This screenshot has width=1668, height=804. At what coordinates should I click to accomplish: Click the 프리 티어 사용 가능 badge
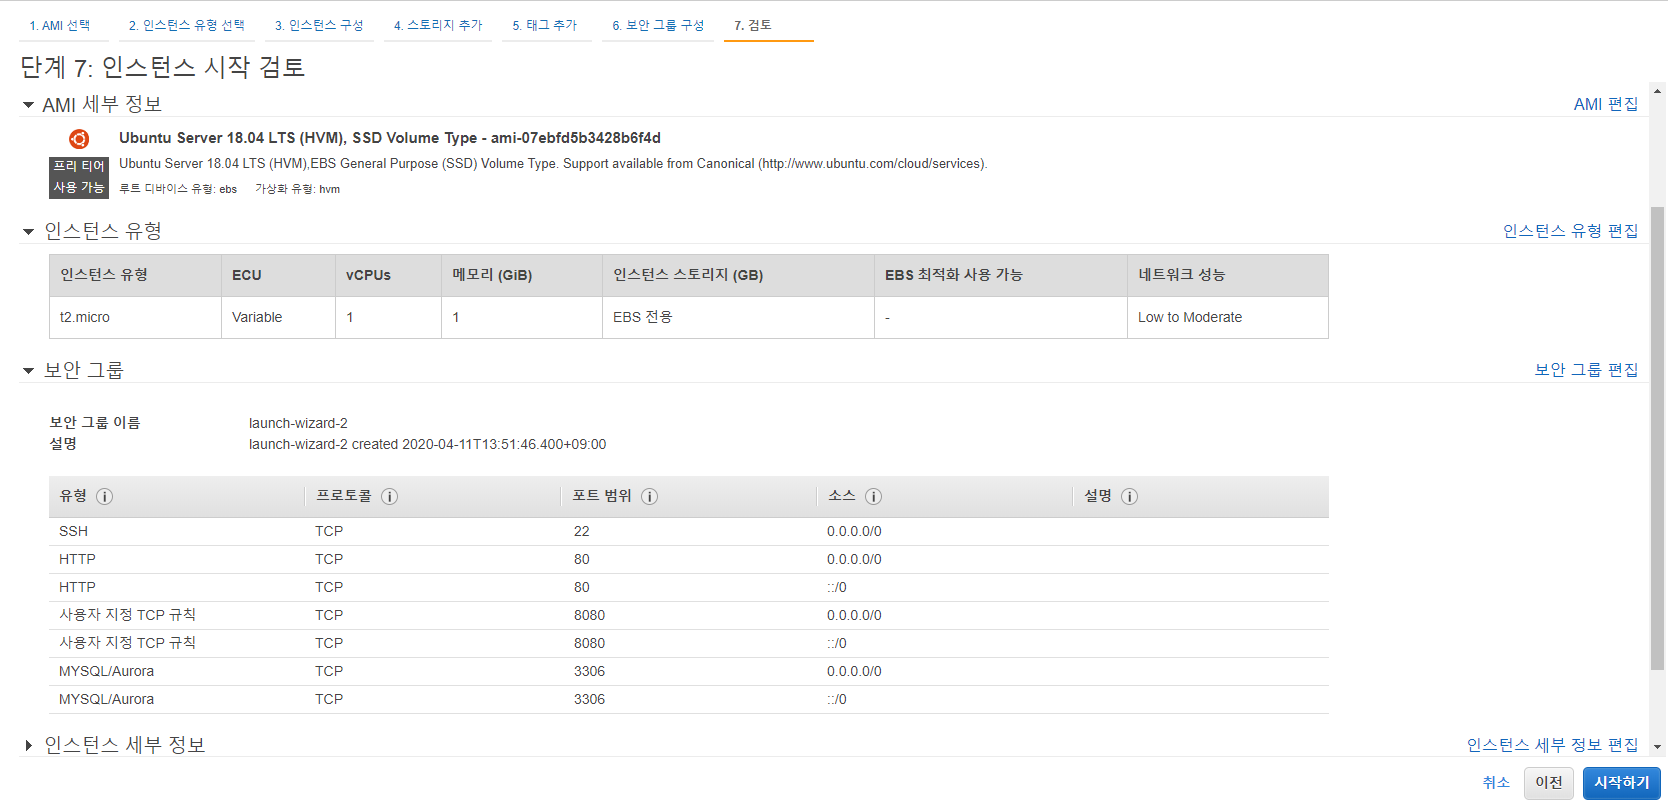coord(79,177)
